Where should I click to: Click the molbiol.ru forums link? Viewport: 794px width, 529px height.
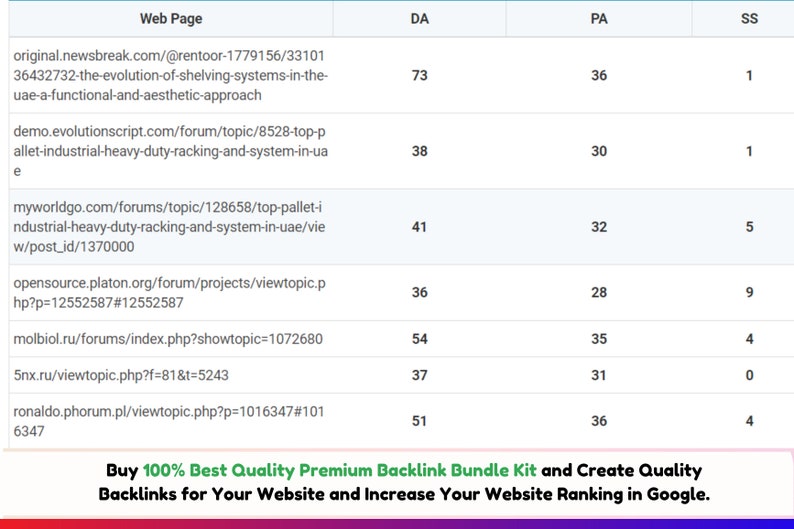click(168, 339)
